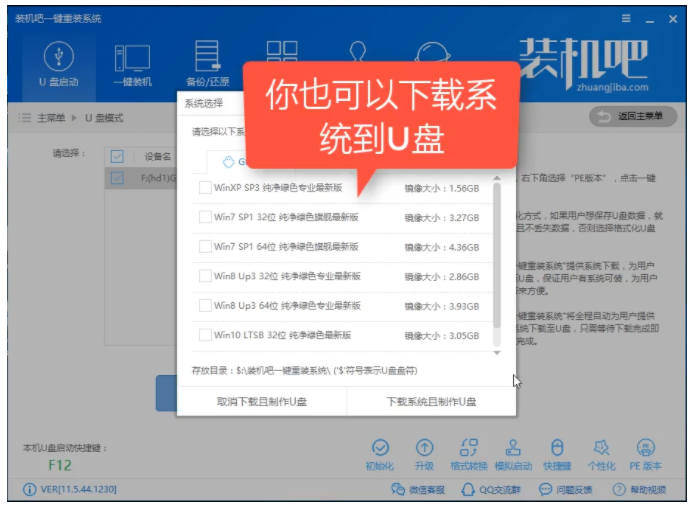Select the PE版本 icon
The height and width of the screenshot is (507, 697).
coord(646,453)
